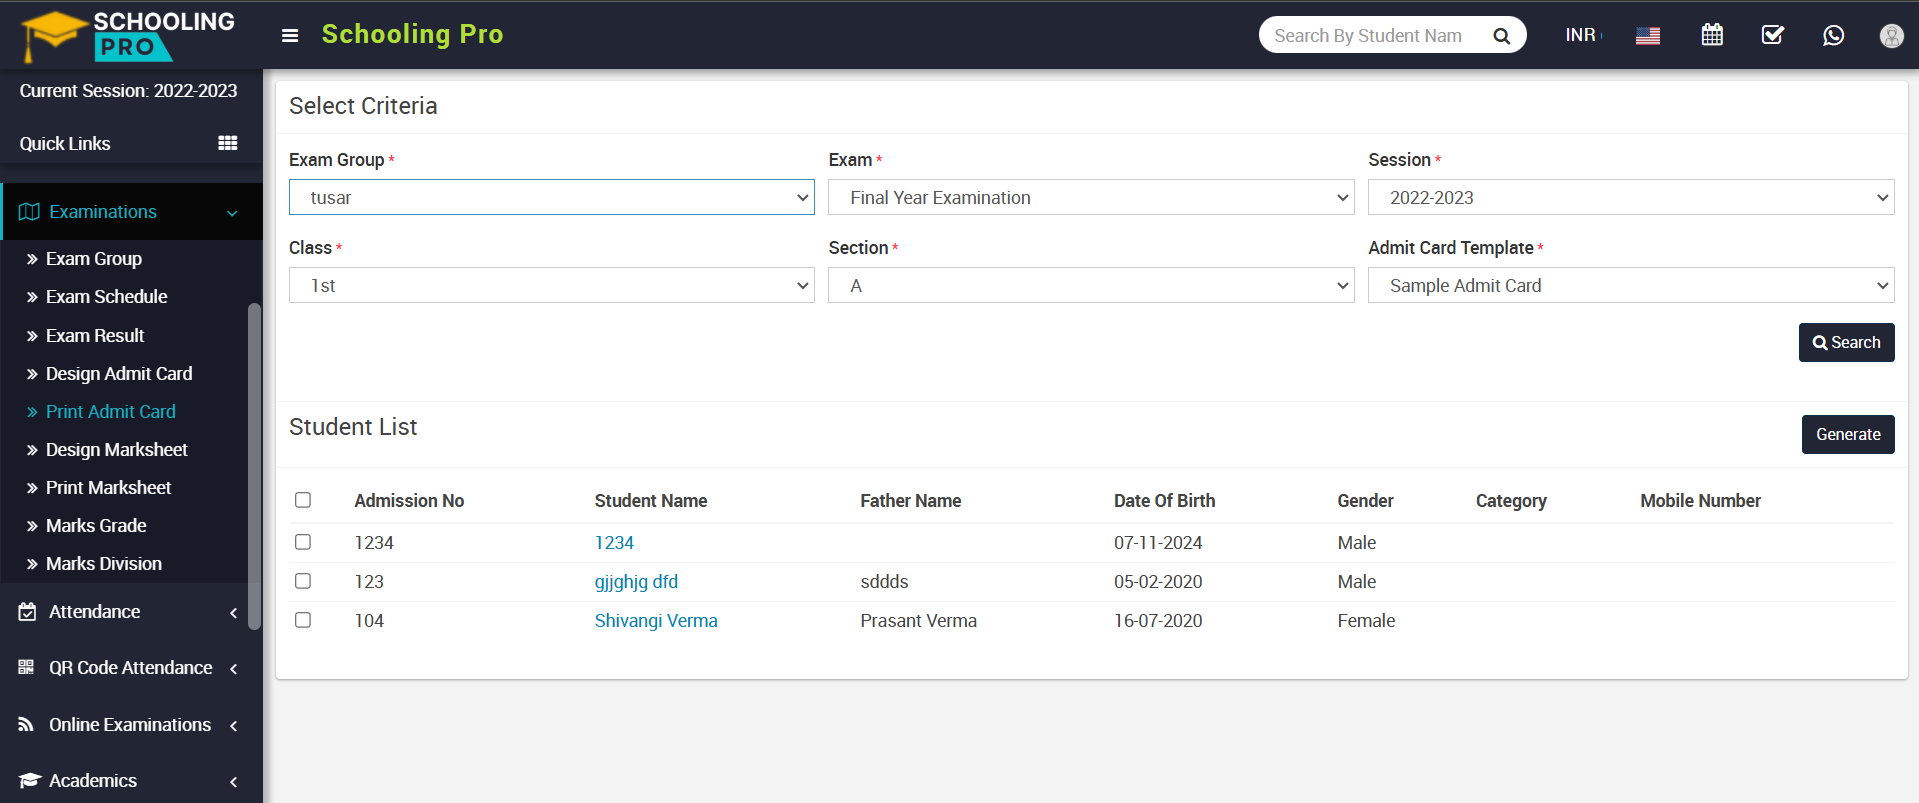
Task: Click the Date Of Birth column header
Action: point(1164,501)
